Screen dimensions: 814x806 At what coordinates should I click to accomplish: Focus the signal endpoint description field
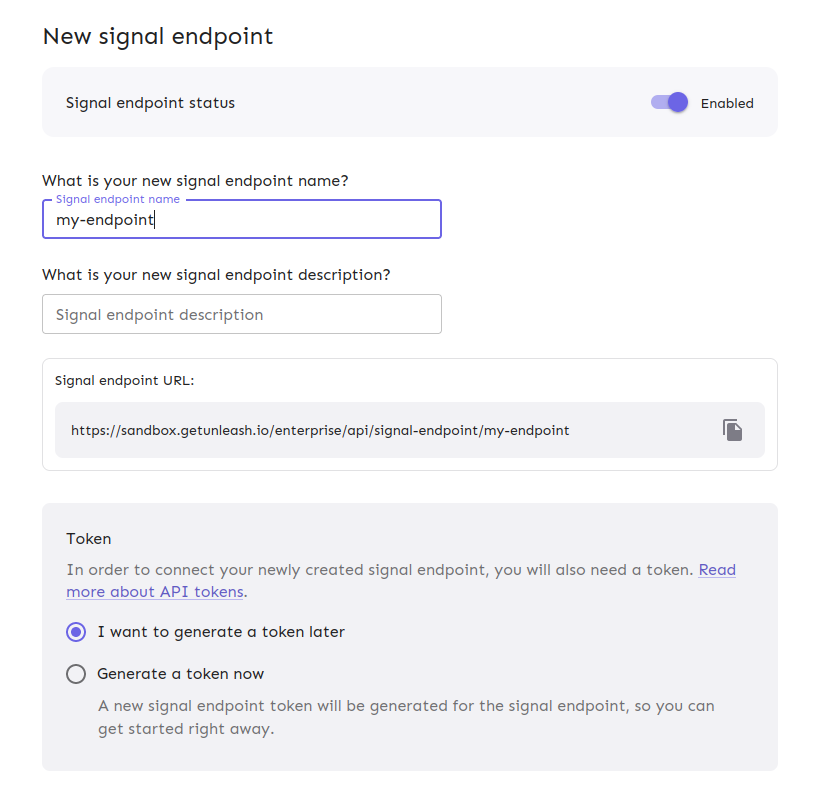(240, 314)
